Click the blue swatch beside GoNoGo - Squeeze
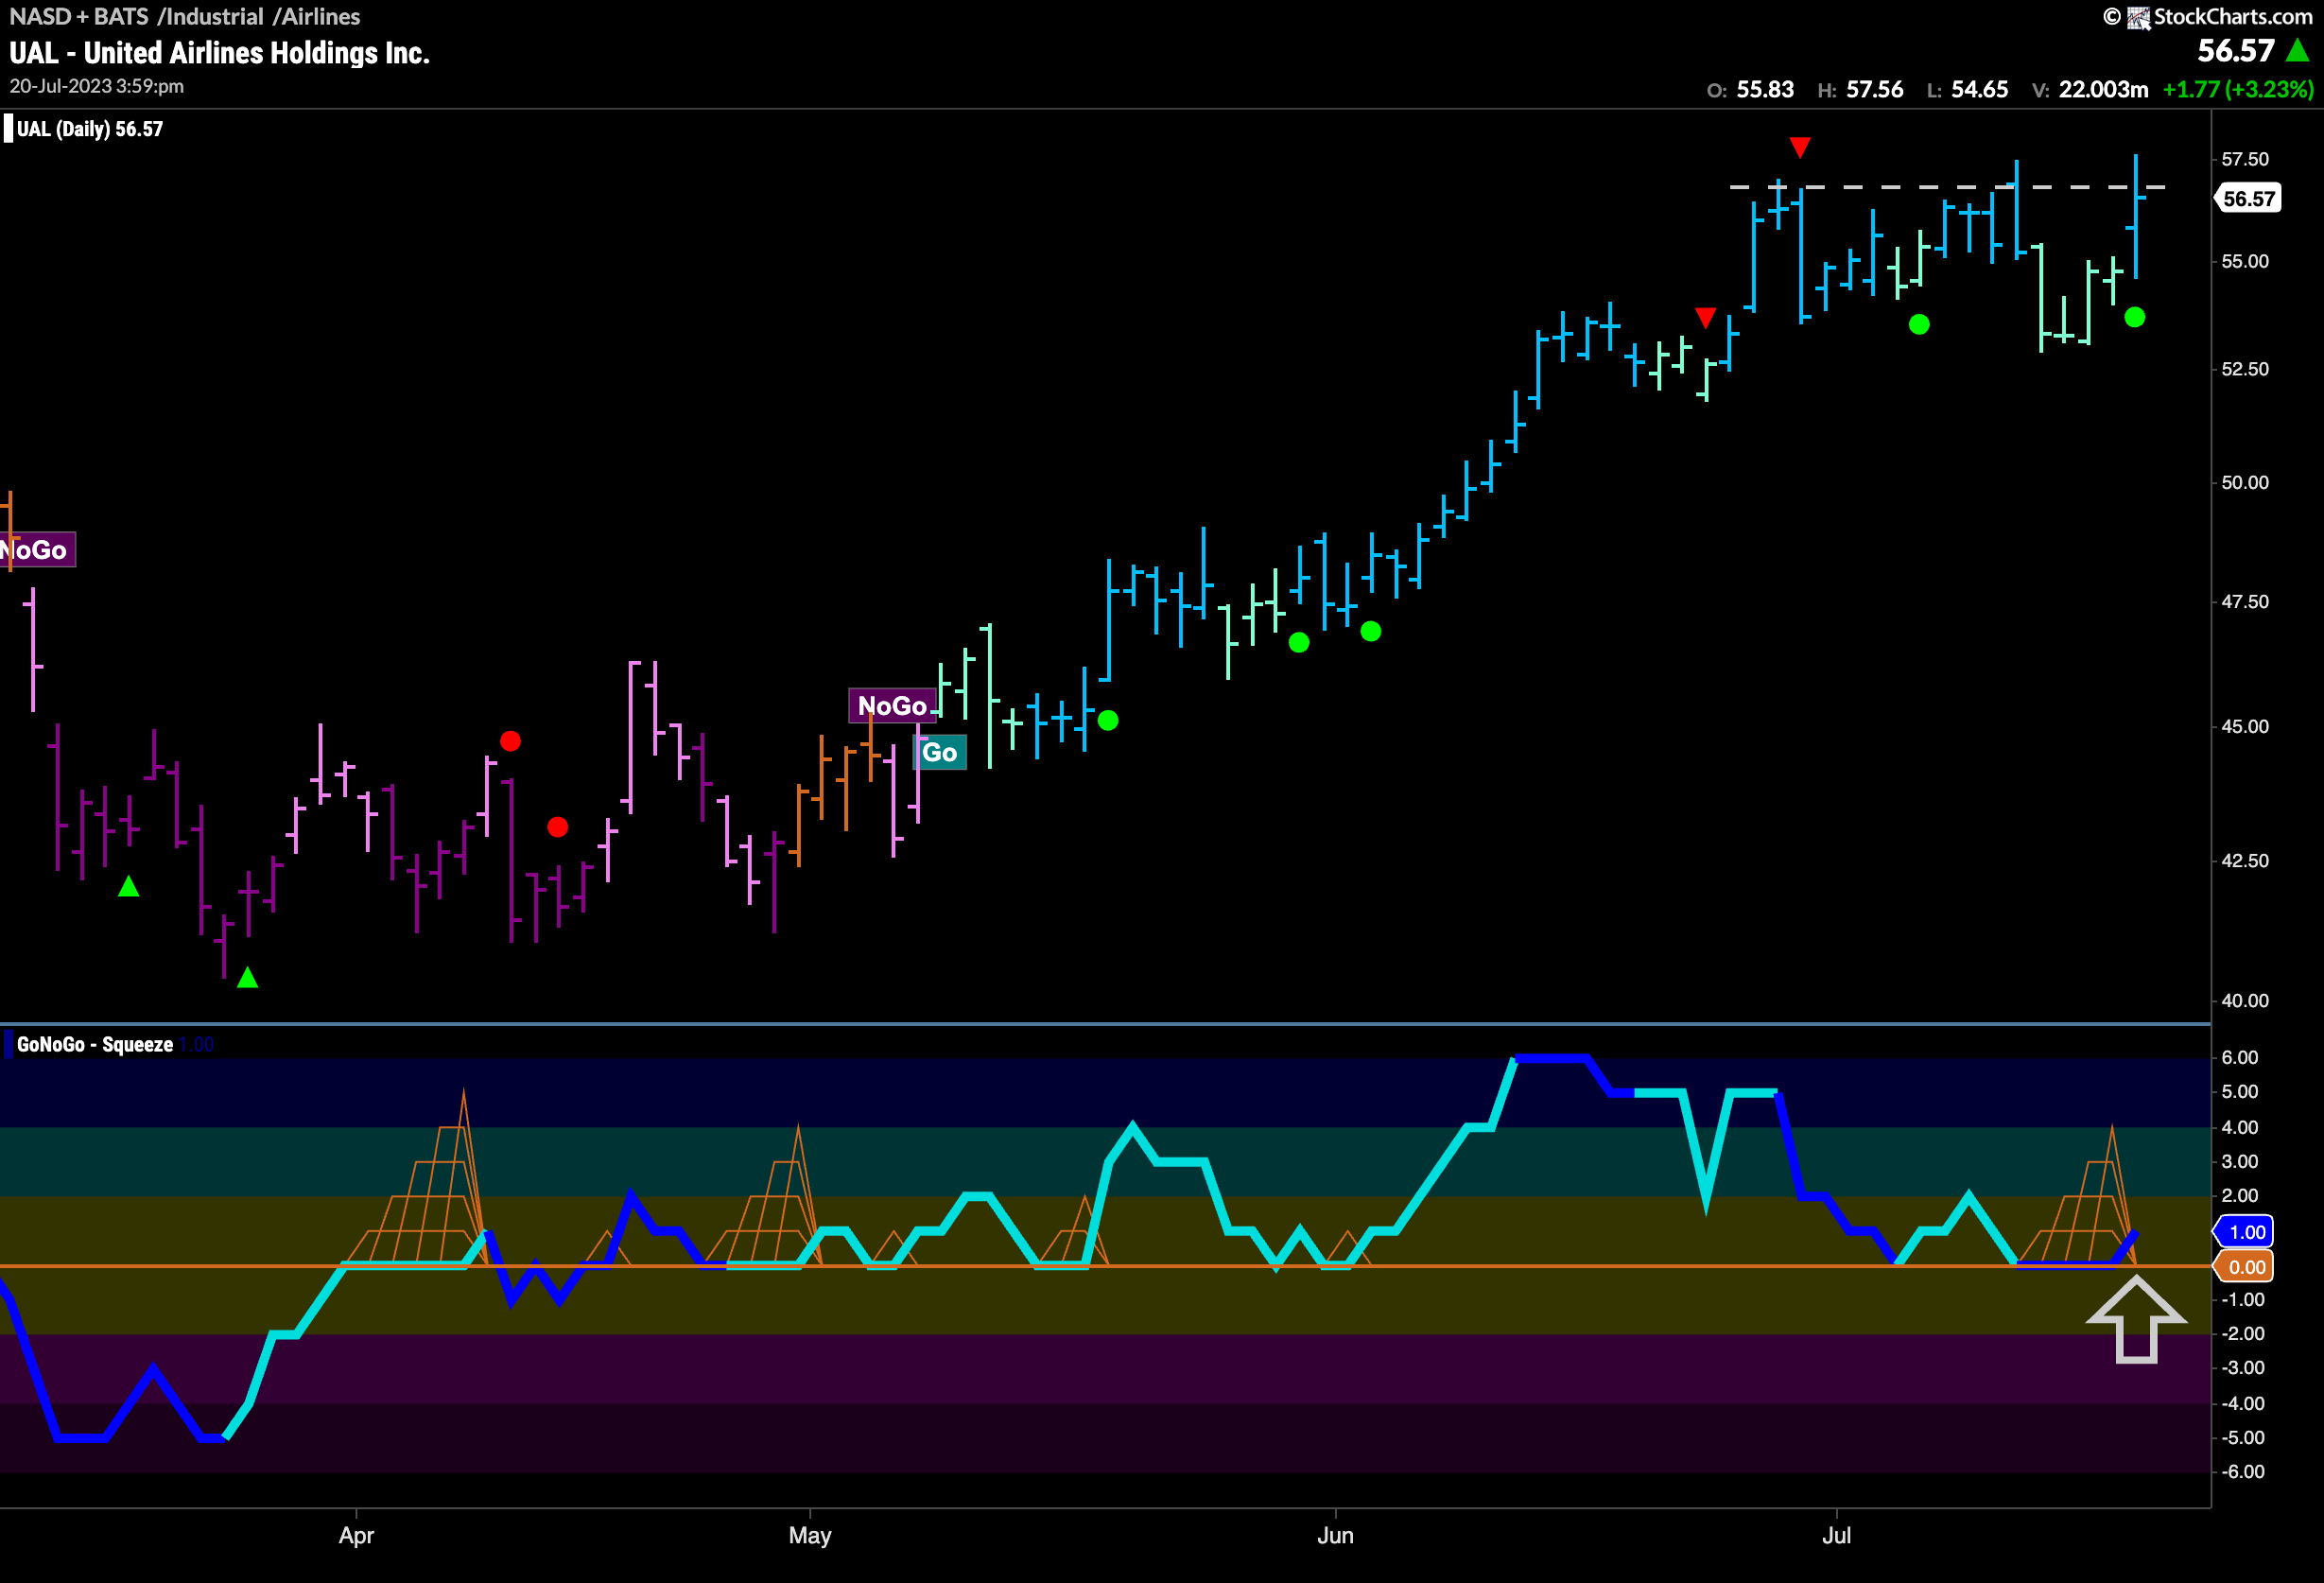Screen dimensions: 2324x1583 (x=8, y=1044)
